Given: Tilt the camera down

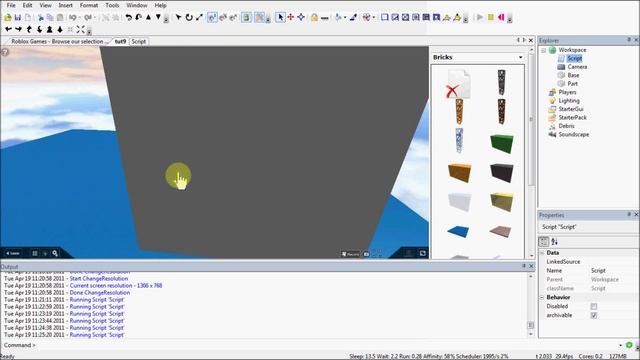Looking at the screenshot, I should (x=39, y=29).
